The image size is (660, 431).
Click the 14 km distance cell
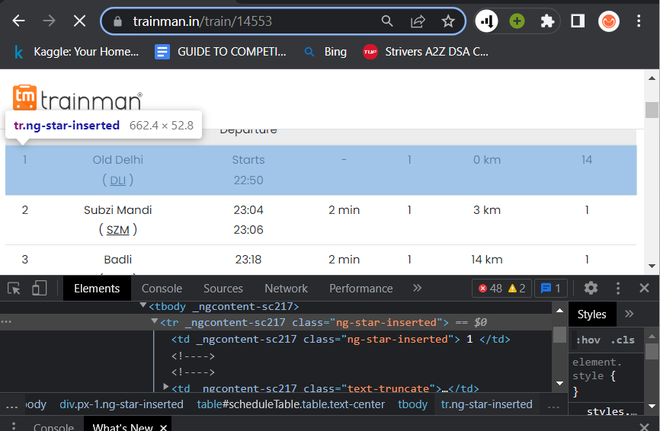pyautogui.click(x=487, y=260)
